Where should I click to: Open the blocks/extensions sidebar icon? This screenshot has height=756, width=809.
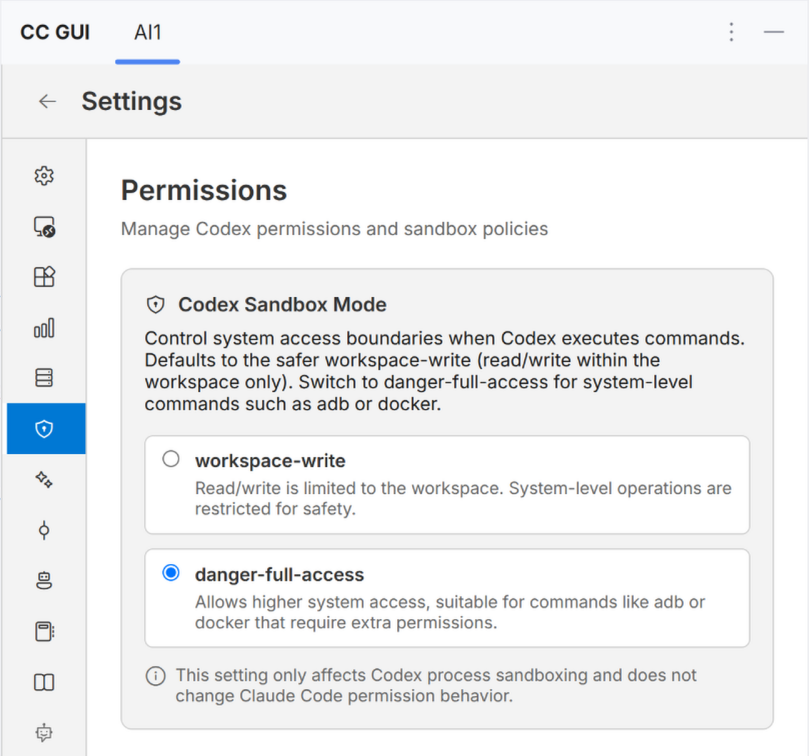[44, 277]
